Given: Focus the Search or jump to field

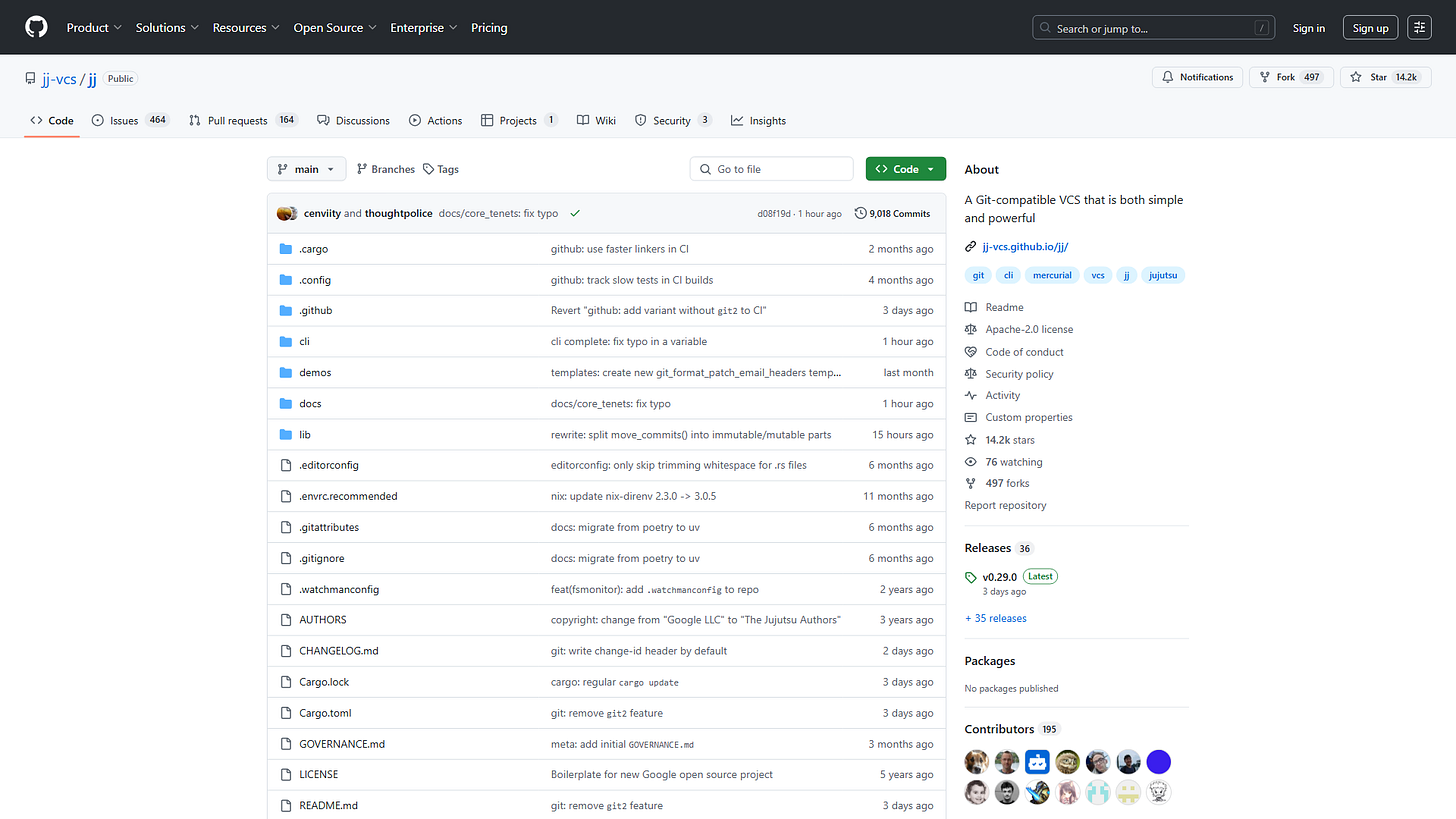Looking at the screenshot, I should click(1153, 28).
